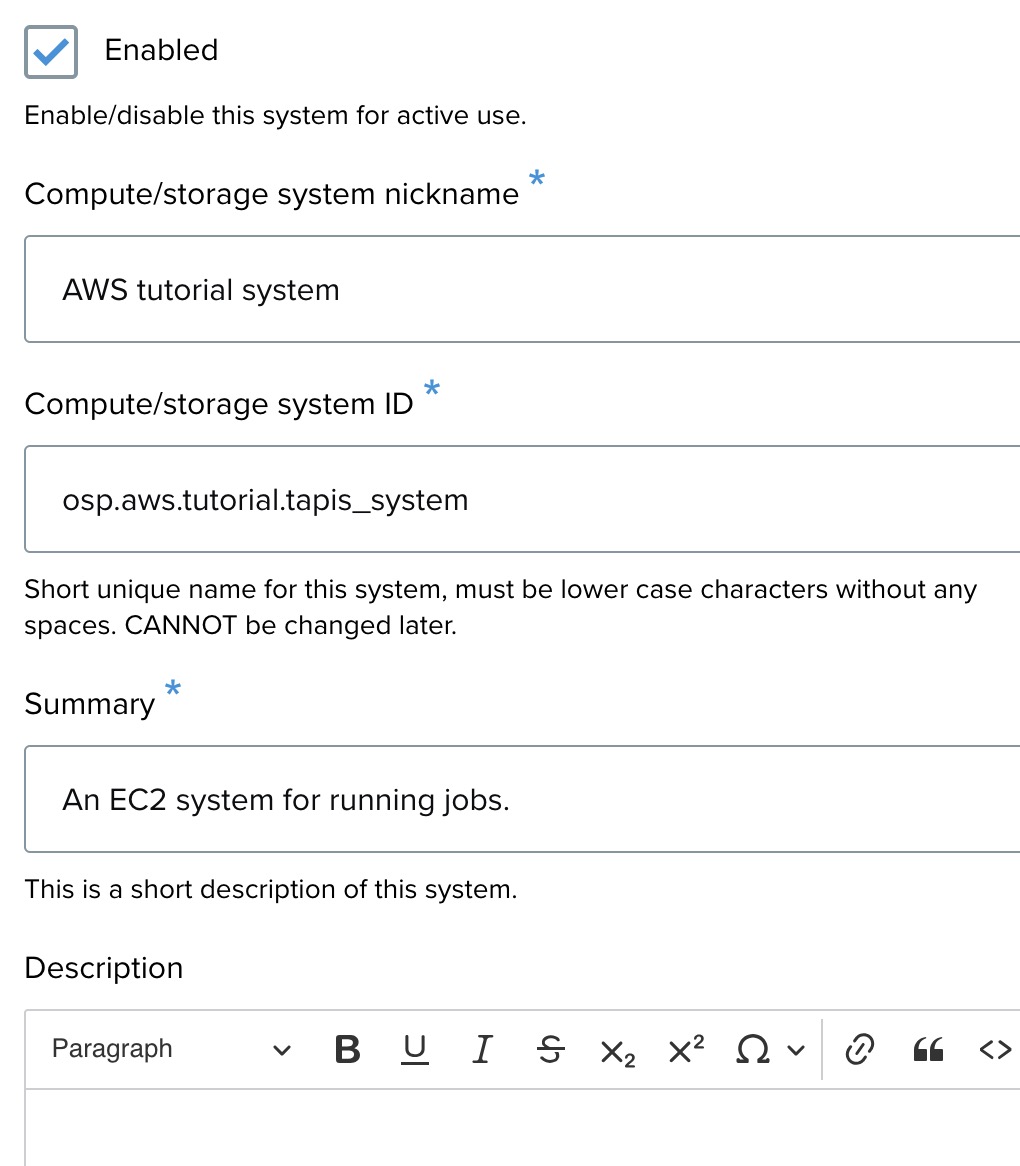Select the subscript button
Viewport: 1020px width, 1166px height.
pos(617,1050)
